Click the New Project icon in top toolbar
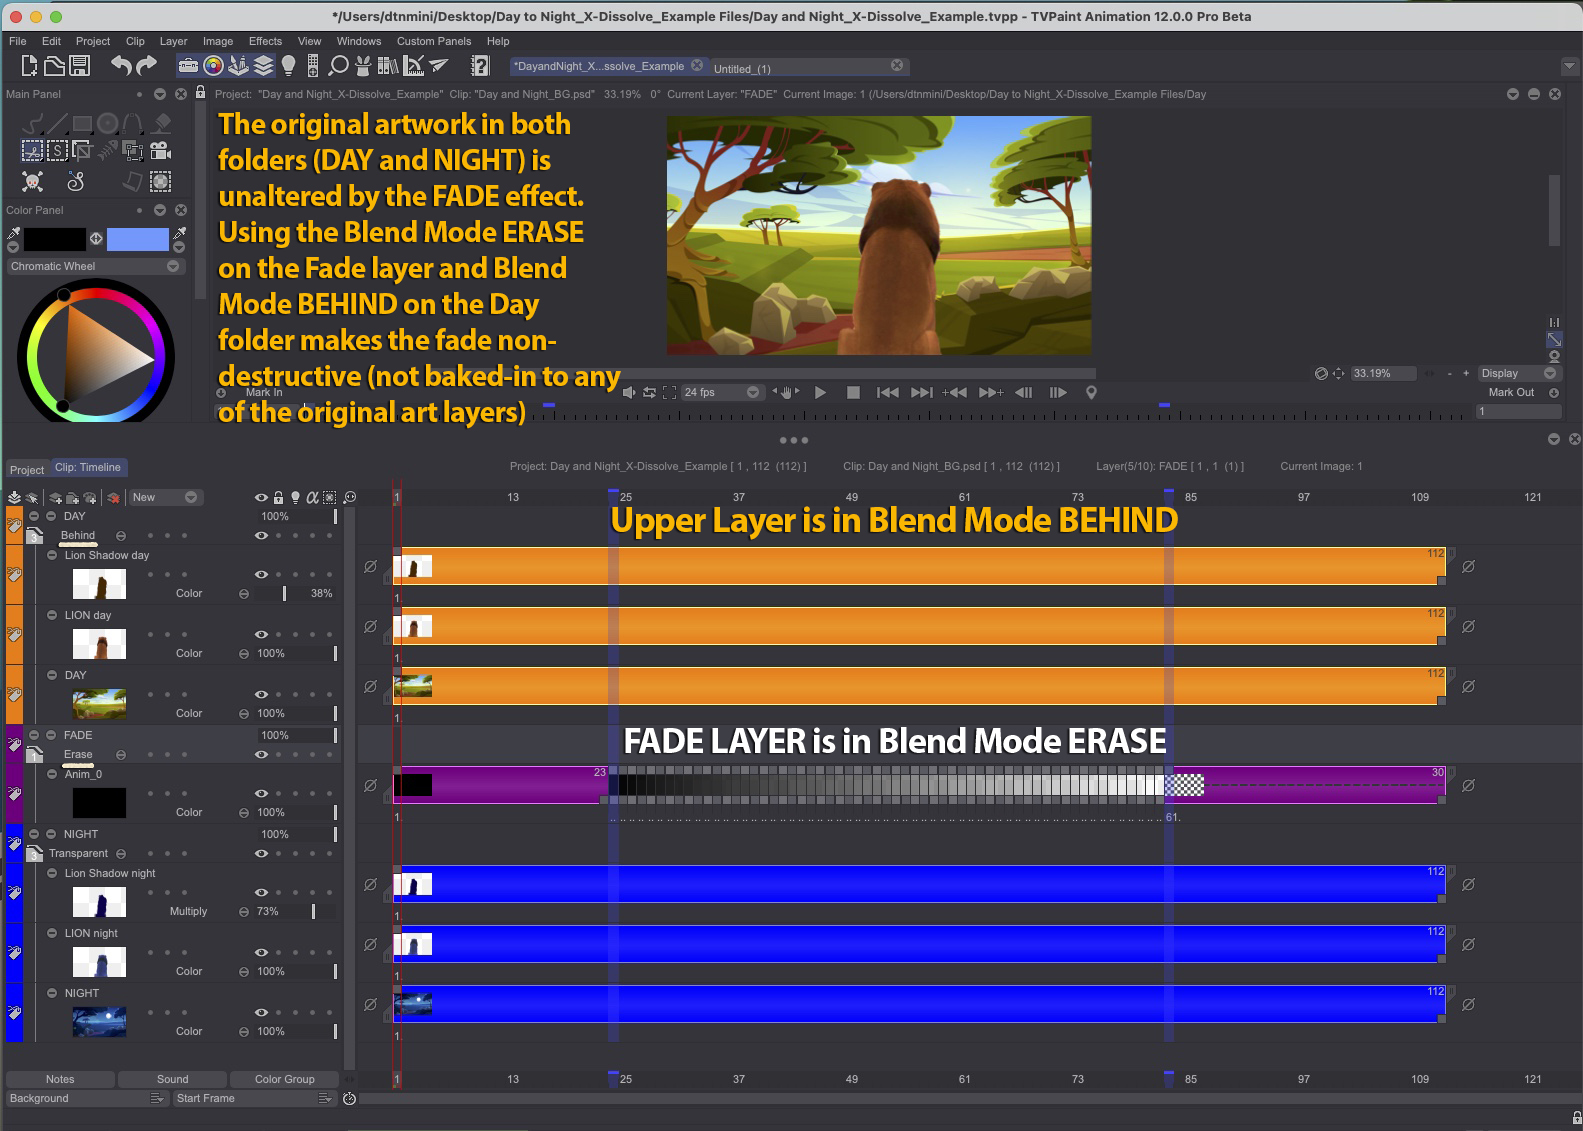This screenshot has width=1583, height=1131. (x=29, y=66)
